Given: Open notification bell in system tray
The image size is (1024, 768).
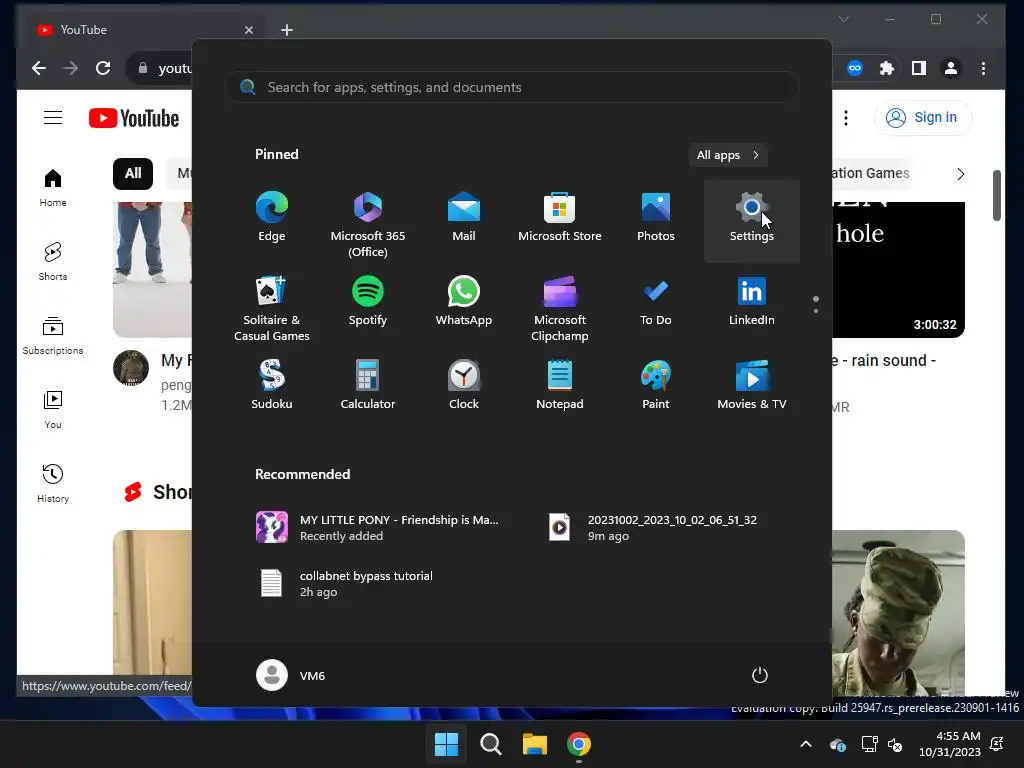Looking at the screenshot, I should click(997, 744).
